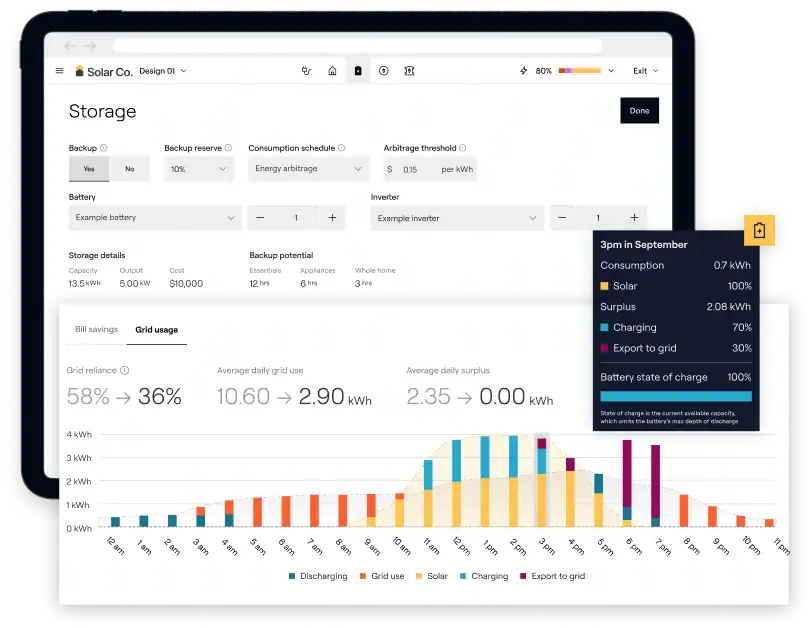Viewport: 812px width, 628px height.
Task: Select the Grid usage tab
Action: coord(156,329)
